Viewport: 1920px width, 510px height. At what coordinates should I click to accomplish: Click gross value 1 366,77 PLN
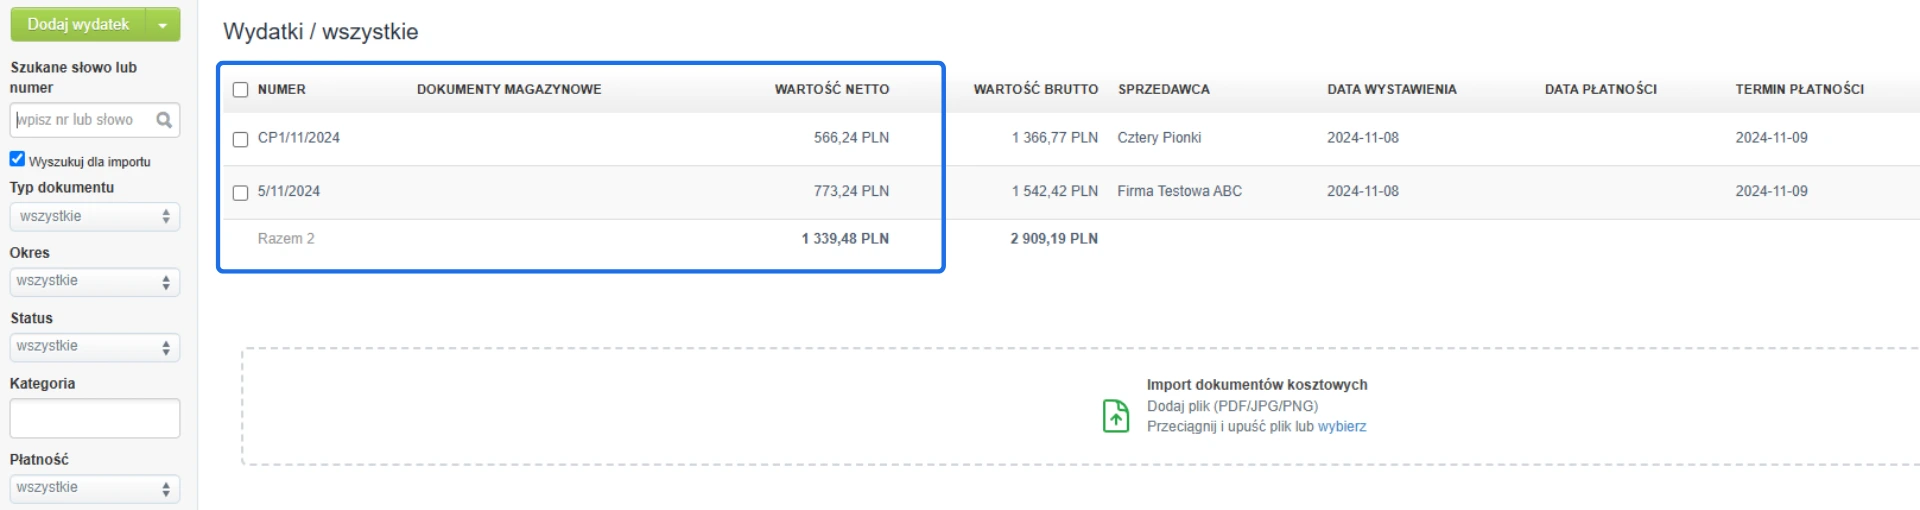click(1055, 138)
